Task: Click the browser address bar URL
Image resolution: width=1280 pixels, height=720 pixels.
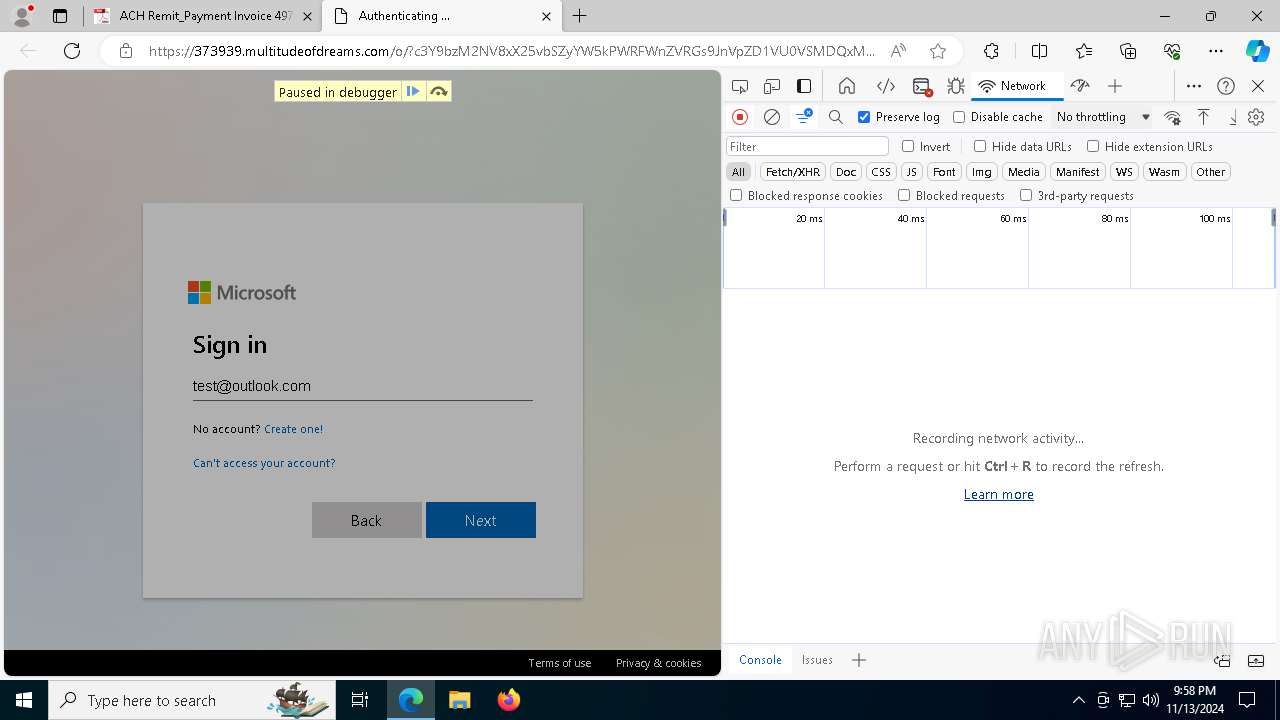Action: pos(510,51)
